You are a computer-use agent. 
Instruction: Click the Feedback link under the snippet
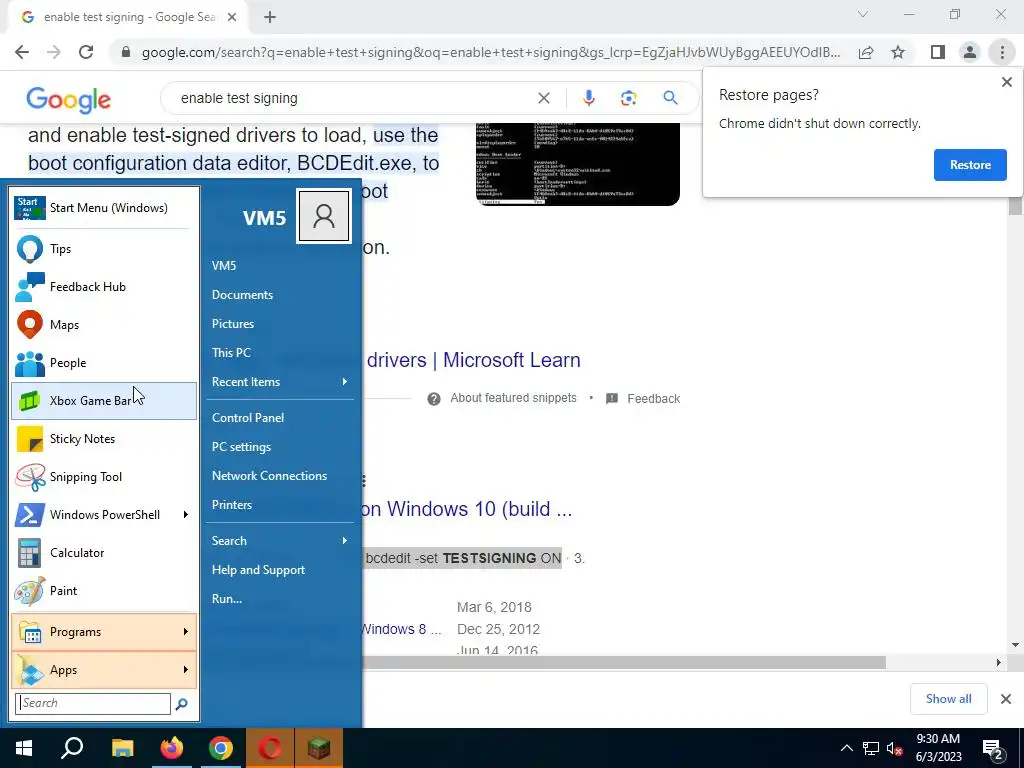coord(653,398)
